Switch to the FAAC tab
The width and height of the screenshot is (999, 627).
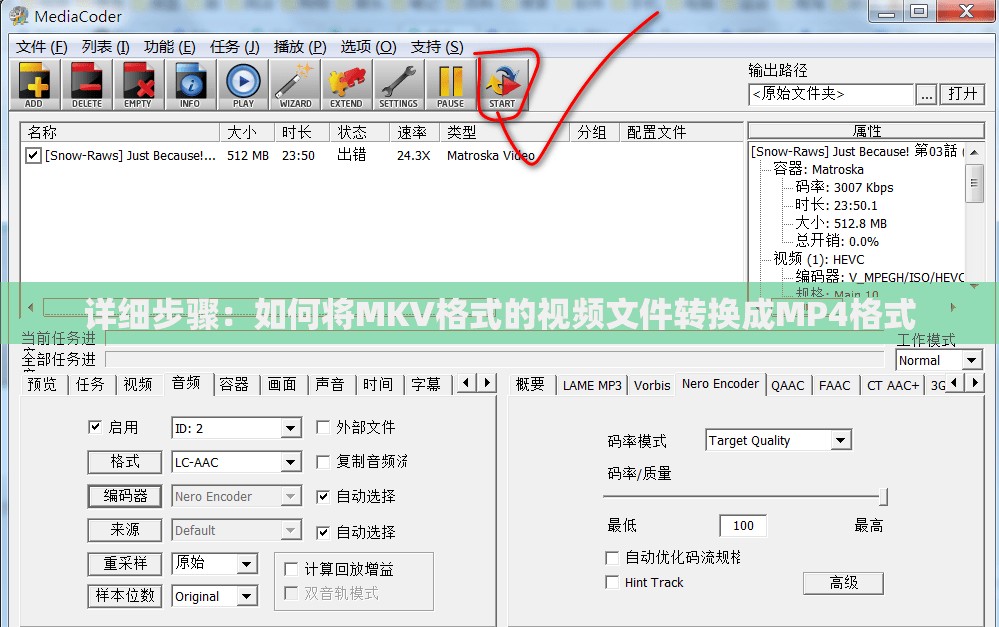835,386
